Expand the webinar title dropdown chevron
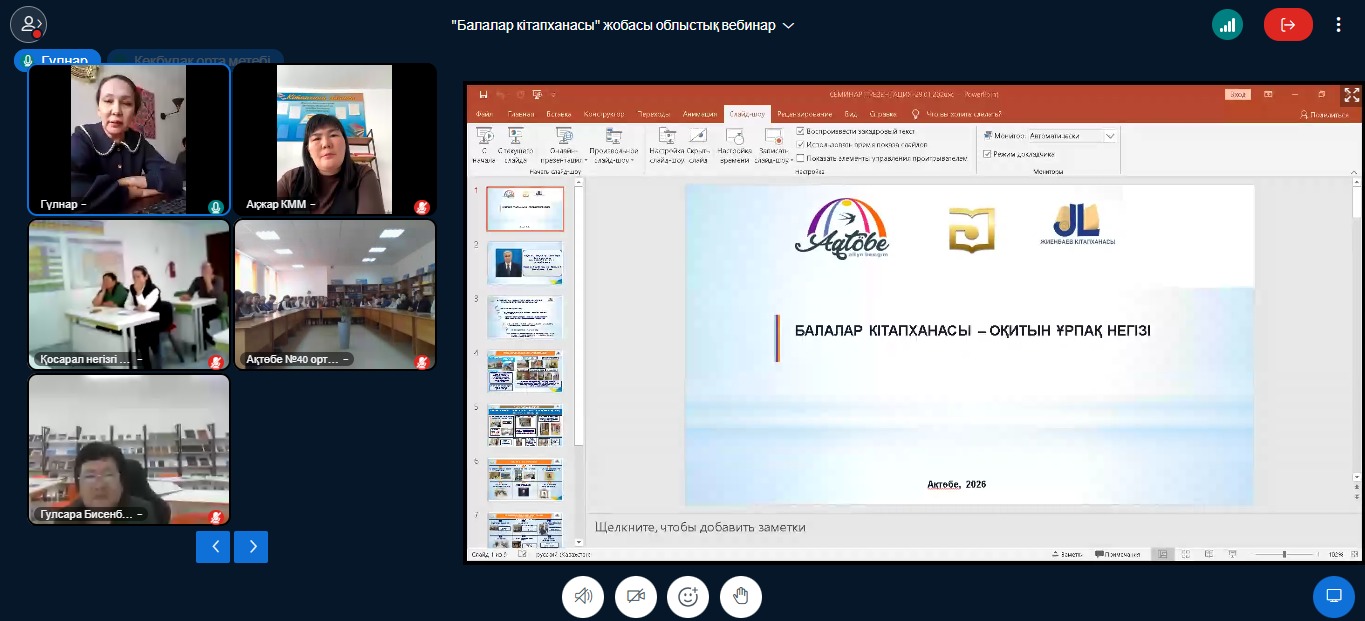Screen dimensions: 1365x621 tap(788, 26)
